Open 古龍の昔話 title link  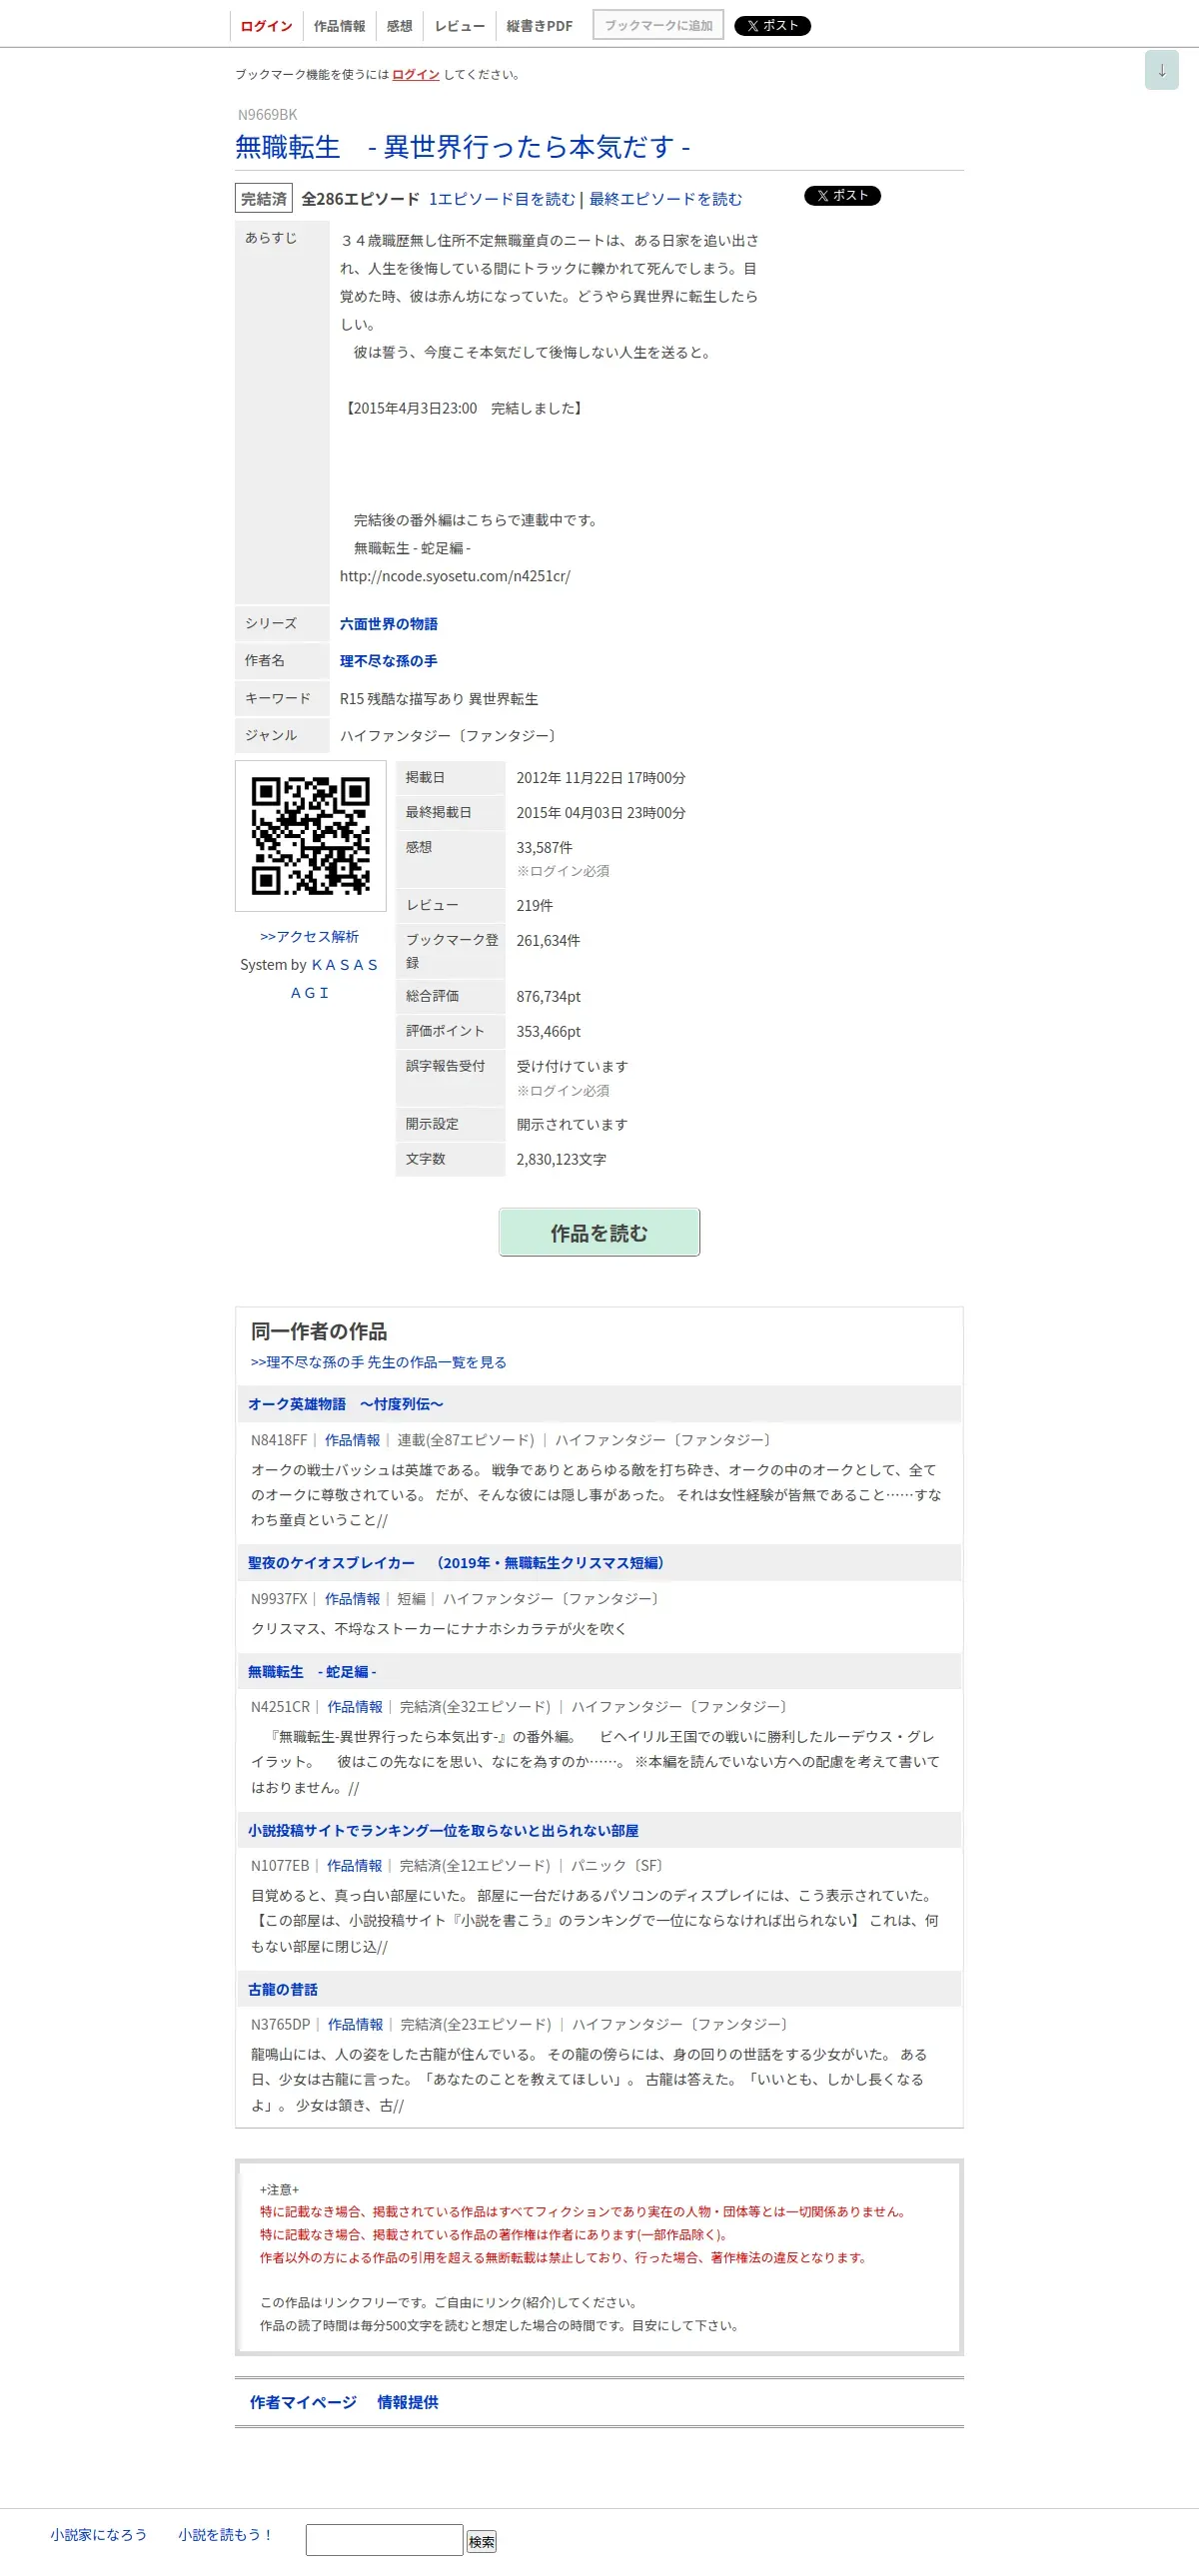tap(283, 1990)
